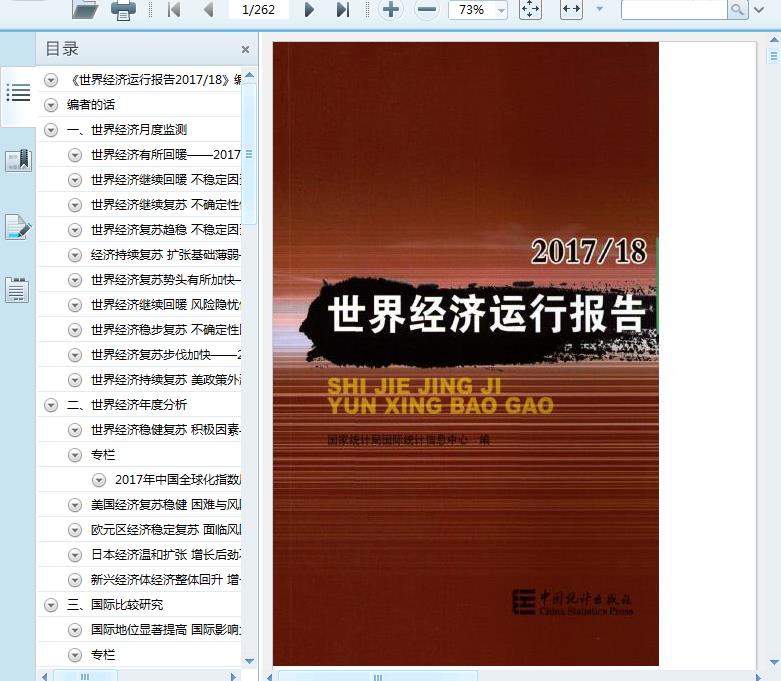The image size is (781, 681).
Task: Collapse 《世界经济运行报告2017/18》 entry
Action: tap(51, 80)
